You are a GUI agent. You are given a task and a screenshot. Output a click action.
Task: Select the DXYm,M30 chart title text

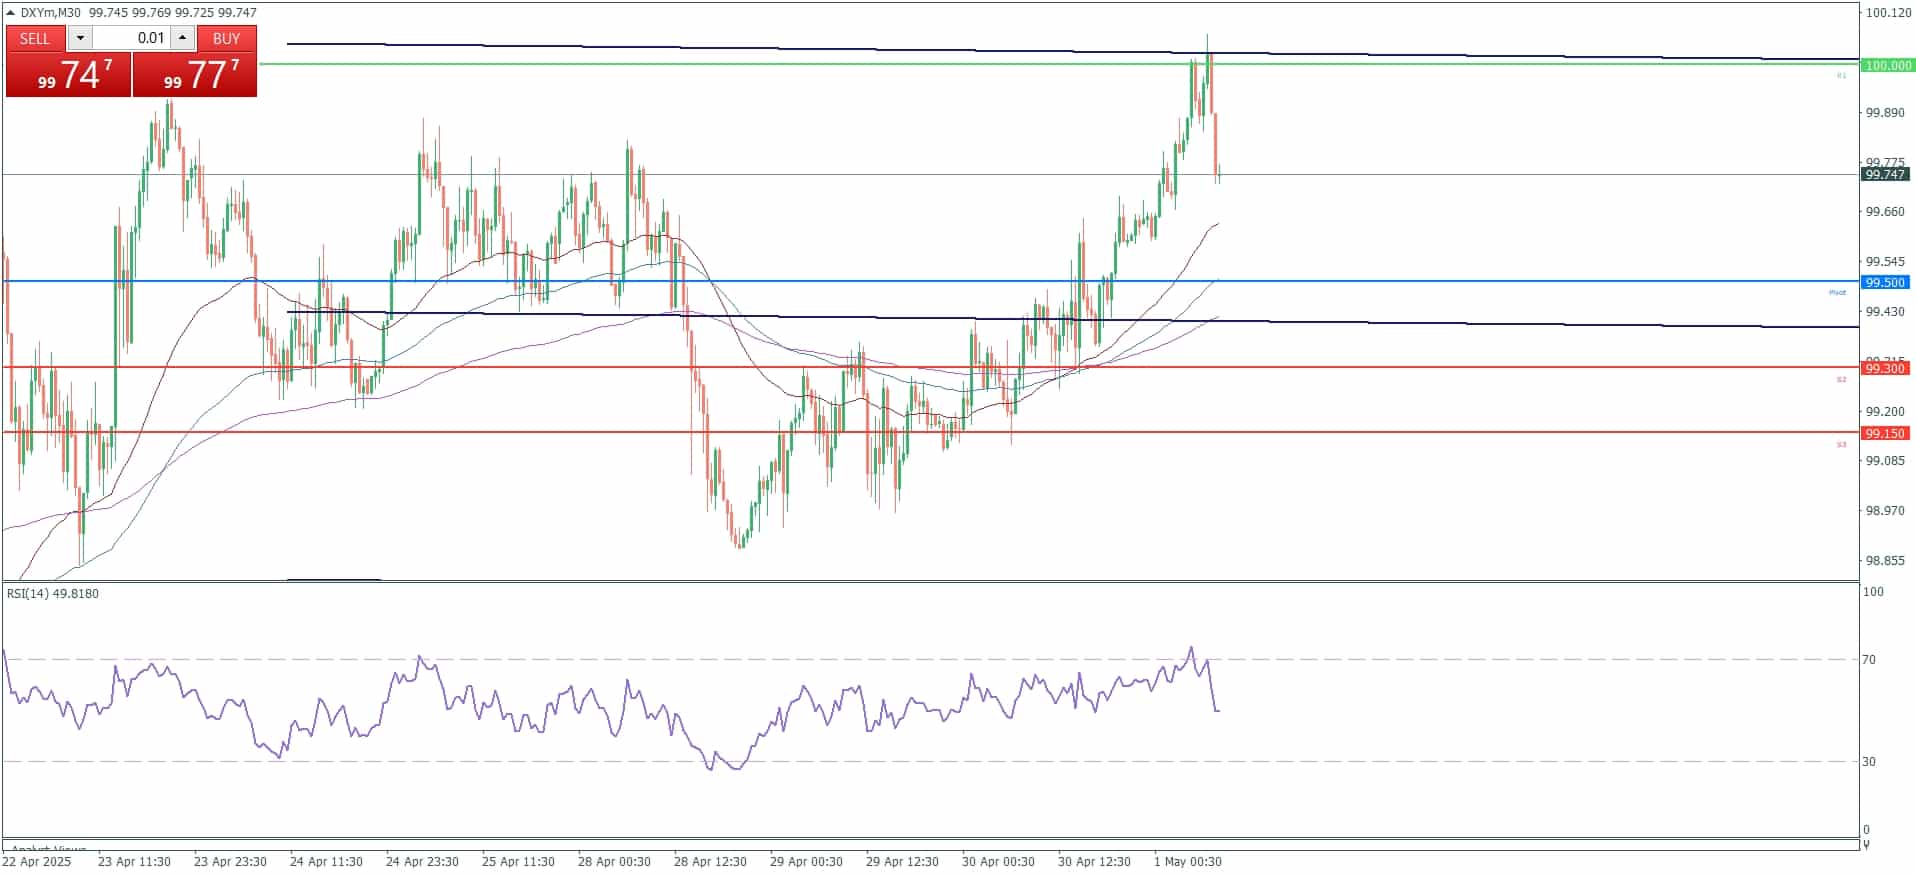(50, 13)
